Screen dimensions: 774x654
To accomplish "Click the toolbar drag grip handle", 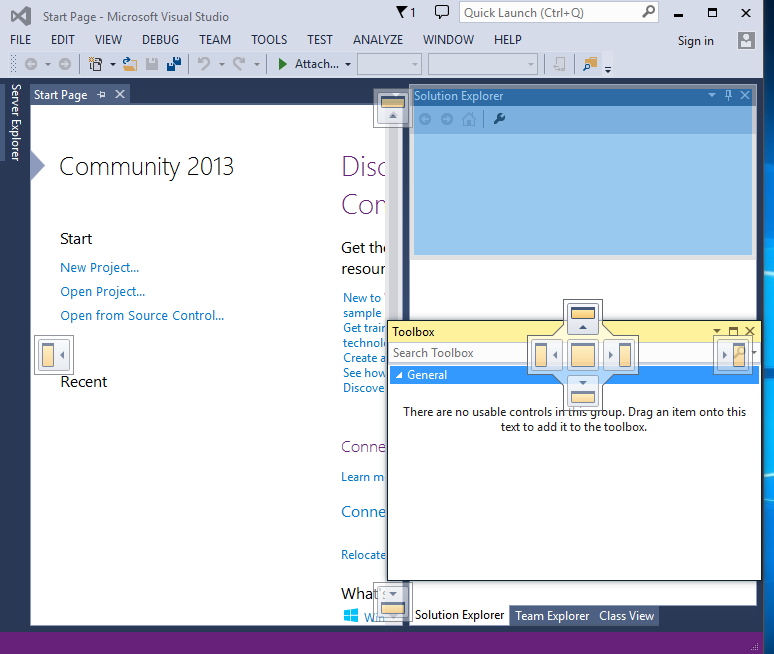I will [x=14, y=64].
